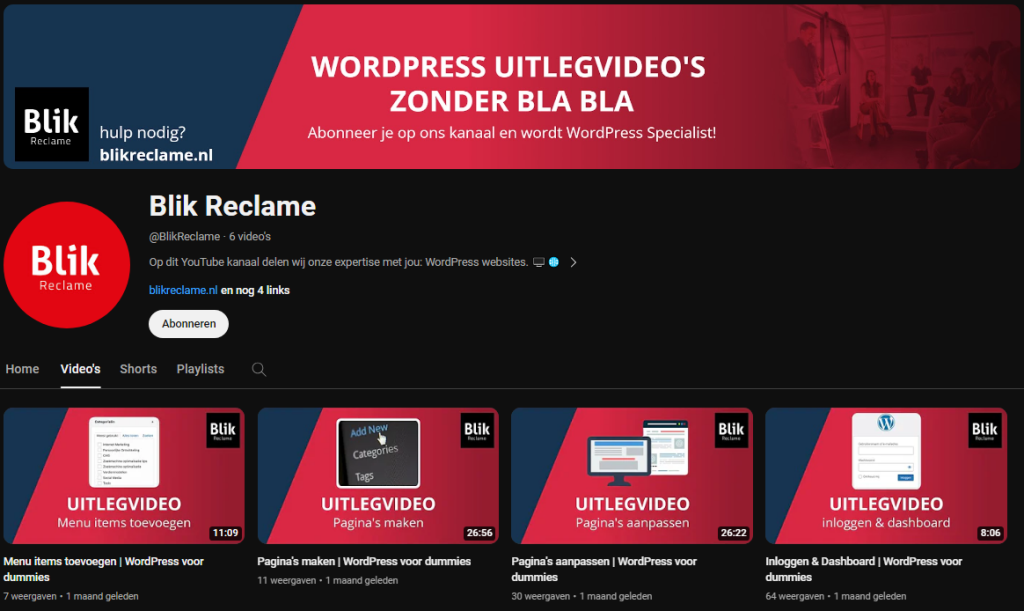
Task: Click the title 'Pagina's maken | WordPress voor dummies'
Action: 364,562
